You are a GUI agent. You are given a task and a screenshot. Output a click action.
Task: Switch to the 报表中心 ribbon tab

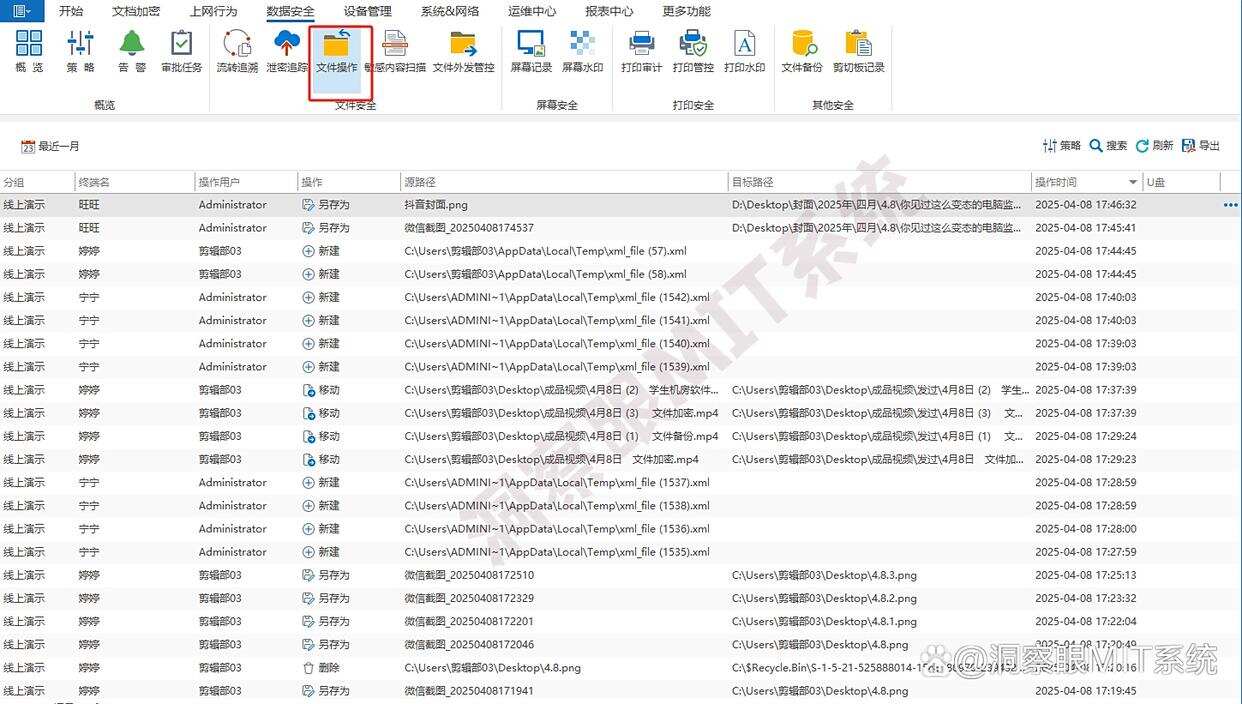[x=608, y=11]
